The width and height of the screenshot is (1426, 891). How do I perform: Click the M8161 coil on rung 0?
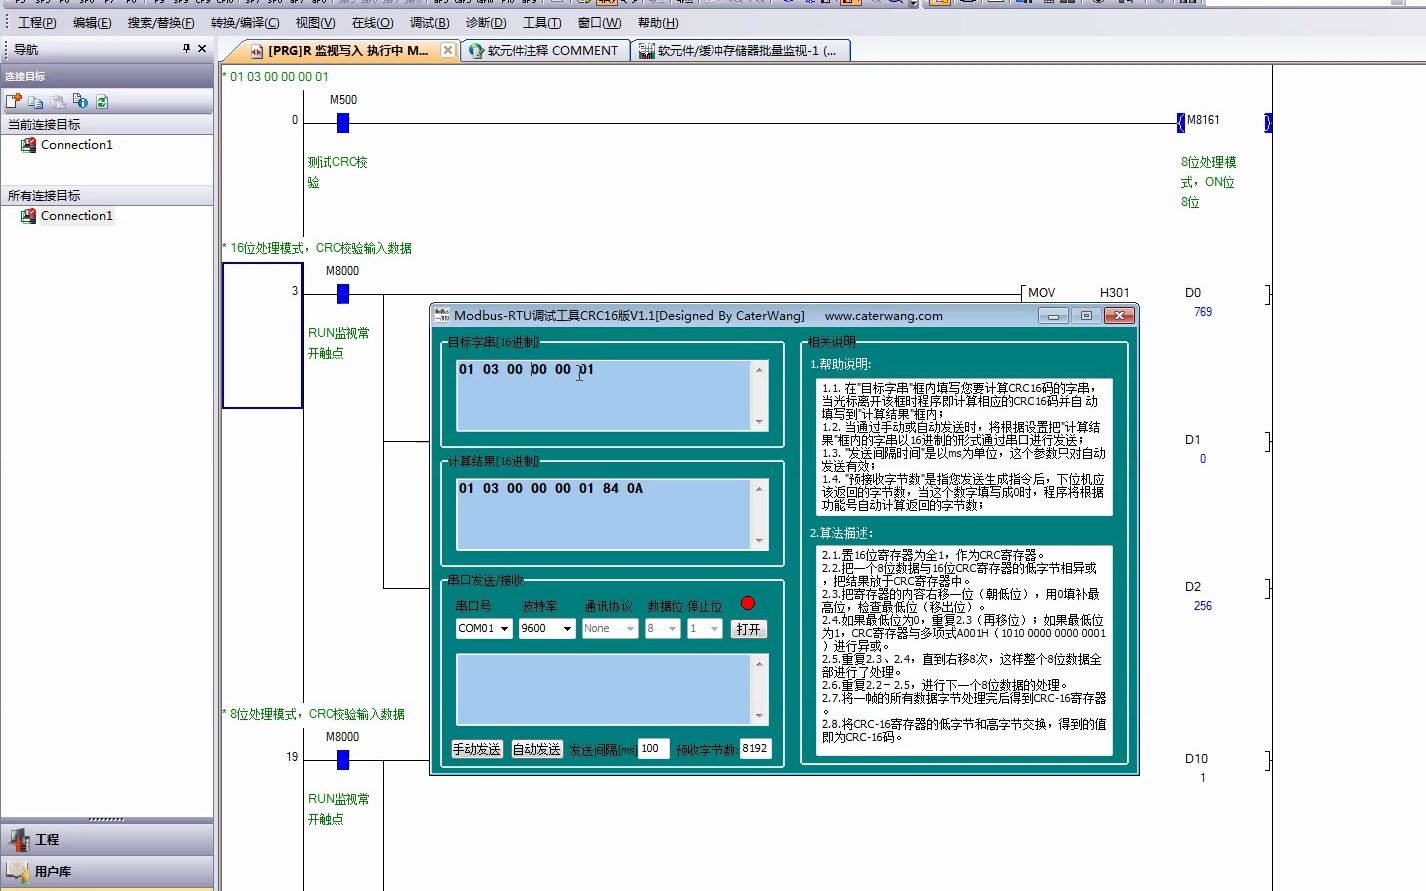pyautogui.click(x=1224, y=122)
